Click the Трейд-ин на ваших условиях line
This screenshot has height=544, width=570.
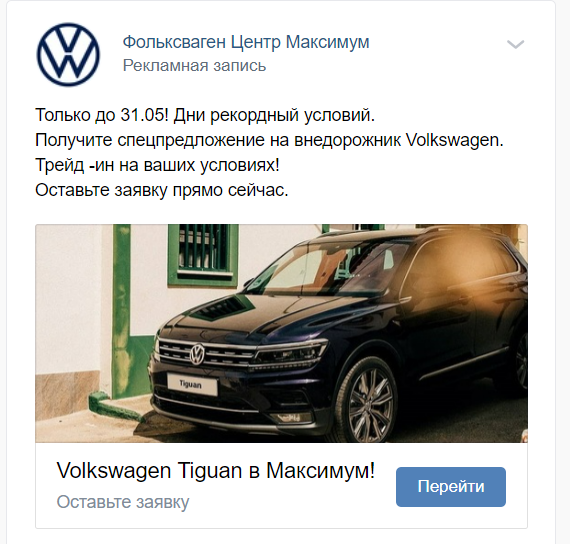point(157,165)
